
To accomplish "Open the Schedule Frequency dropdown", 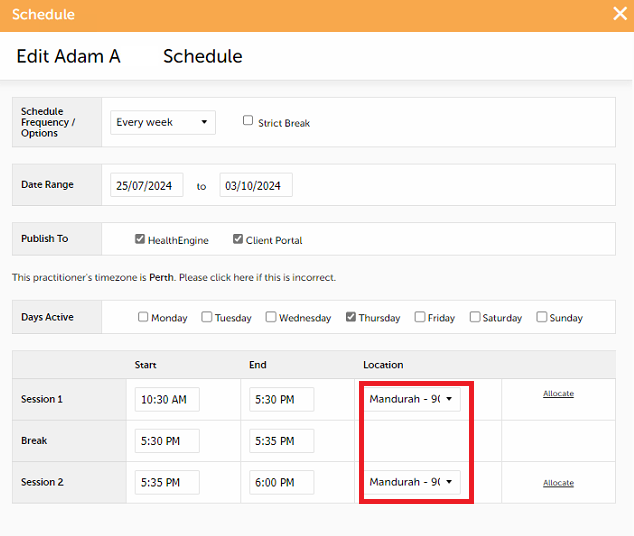I will tap(162, 122).
